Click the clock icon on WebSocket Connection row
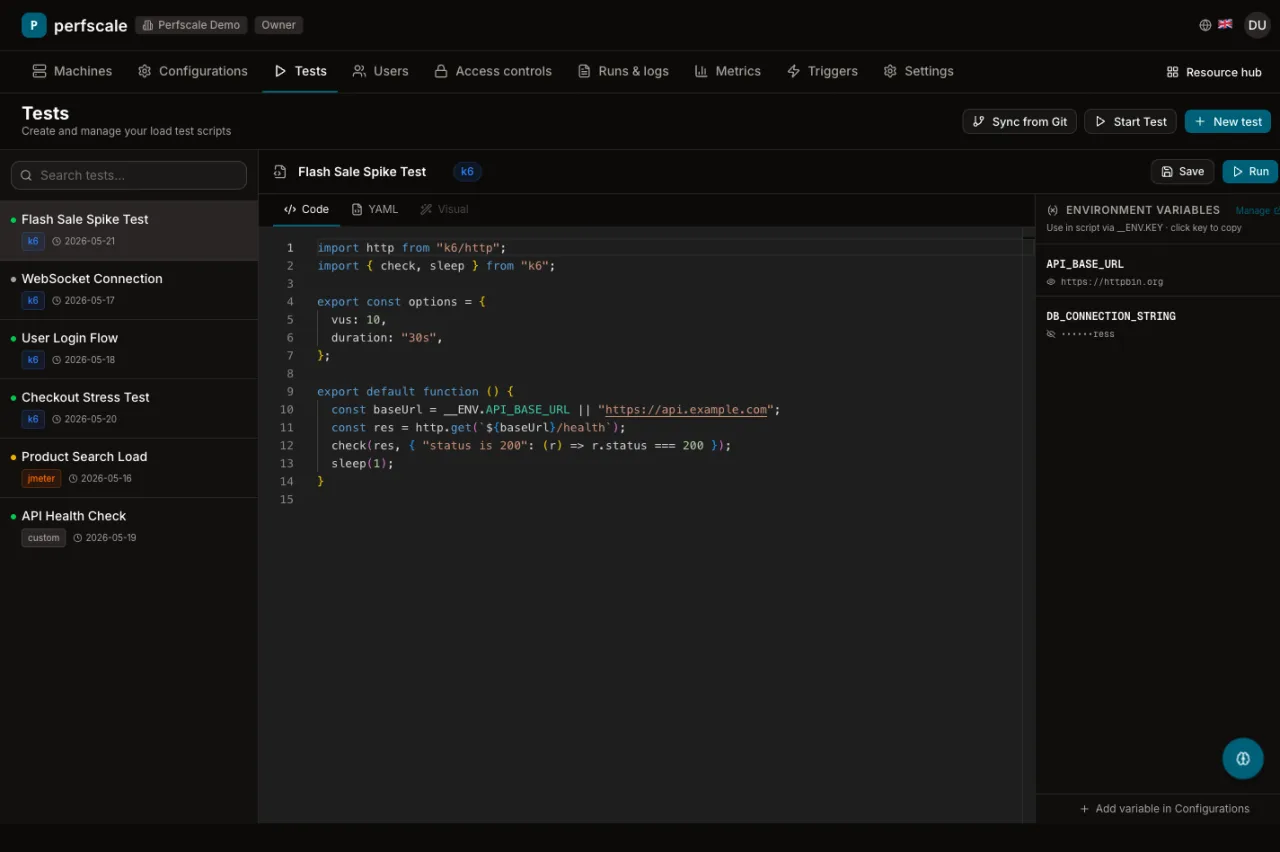The width and height of the screenshot is (1280, 852). 57,300
